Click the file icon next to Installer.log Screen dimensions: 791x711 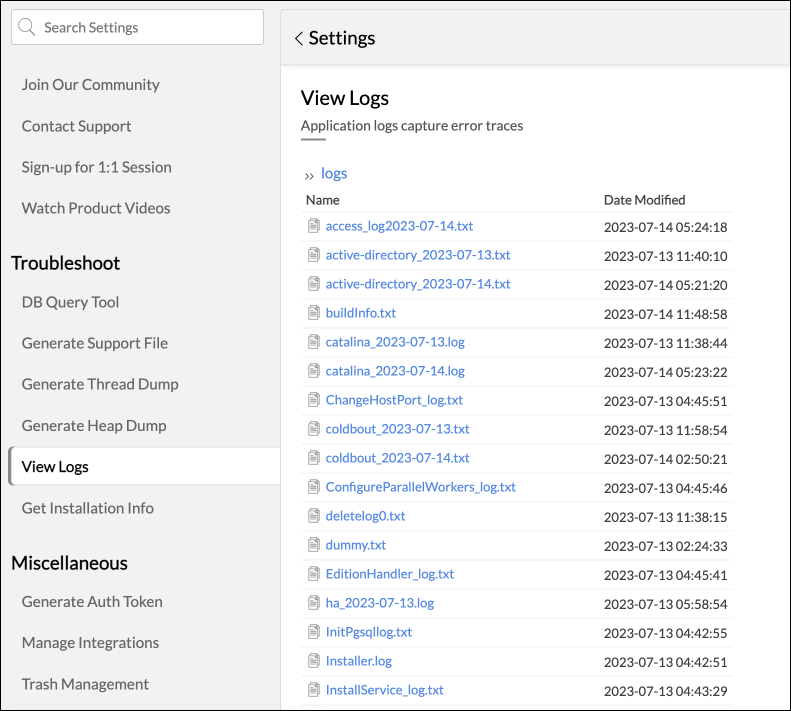click(x=314, y=662)
